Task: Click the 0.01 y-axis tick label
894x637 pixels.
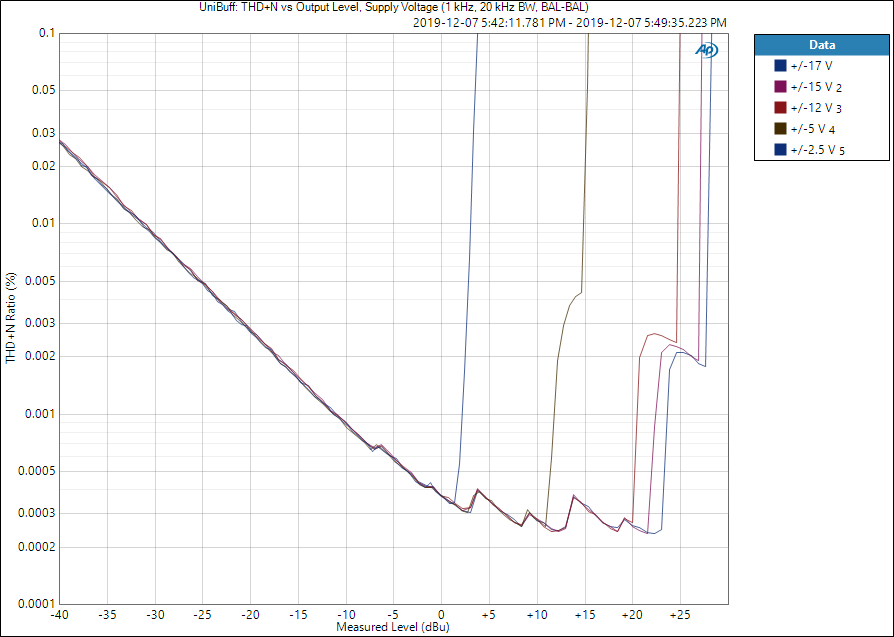Action: pyautogui.click(x=43, y=223)
